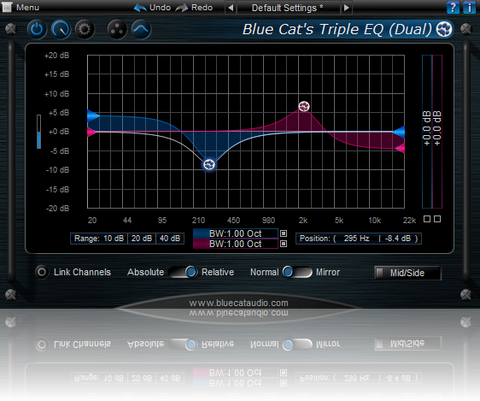The height and width of the screenshot is (401, 480).
Task: Click the -8.4 dB position value
Action: pyautogui.click(x=398, y=239)
